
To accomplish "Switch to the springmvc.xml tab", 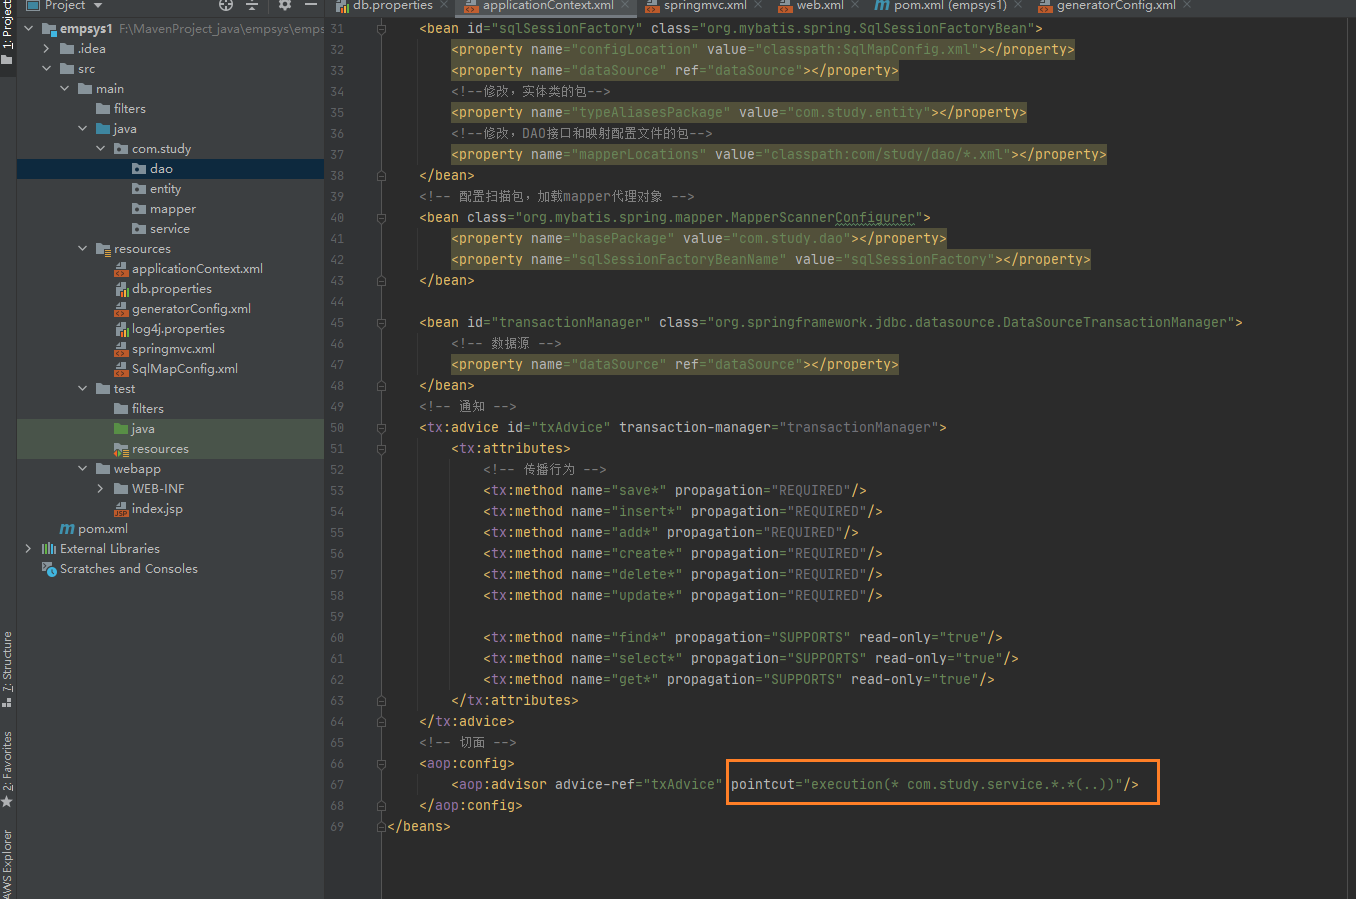I will 705,6.
